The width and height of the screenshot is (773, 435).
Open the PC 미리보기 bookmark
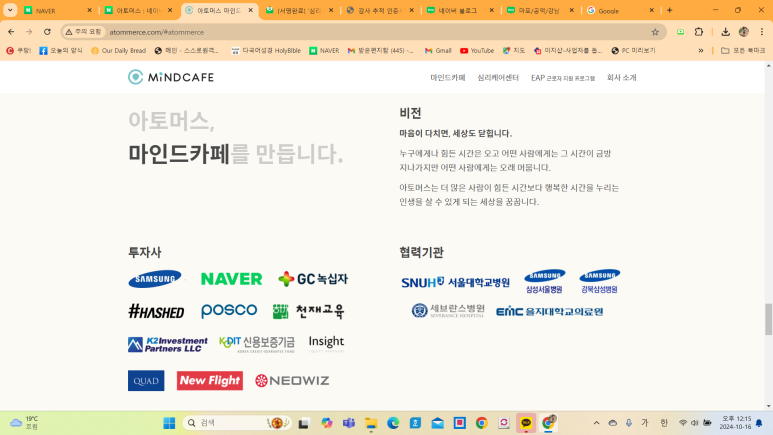tap(633, 50)
